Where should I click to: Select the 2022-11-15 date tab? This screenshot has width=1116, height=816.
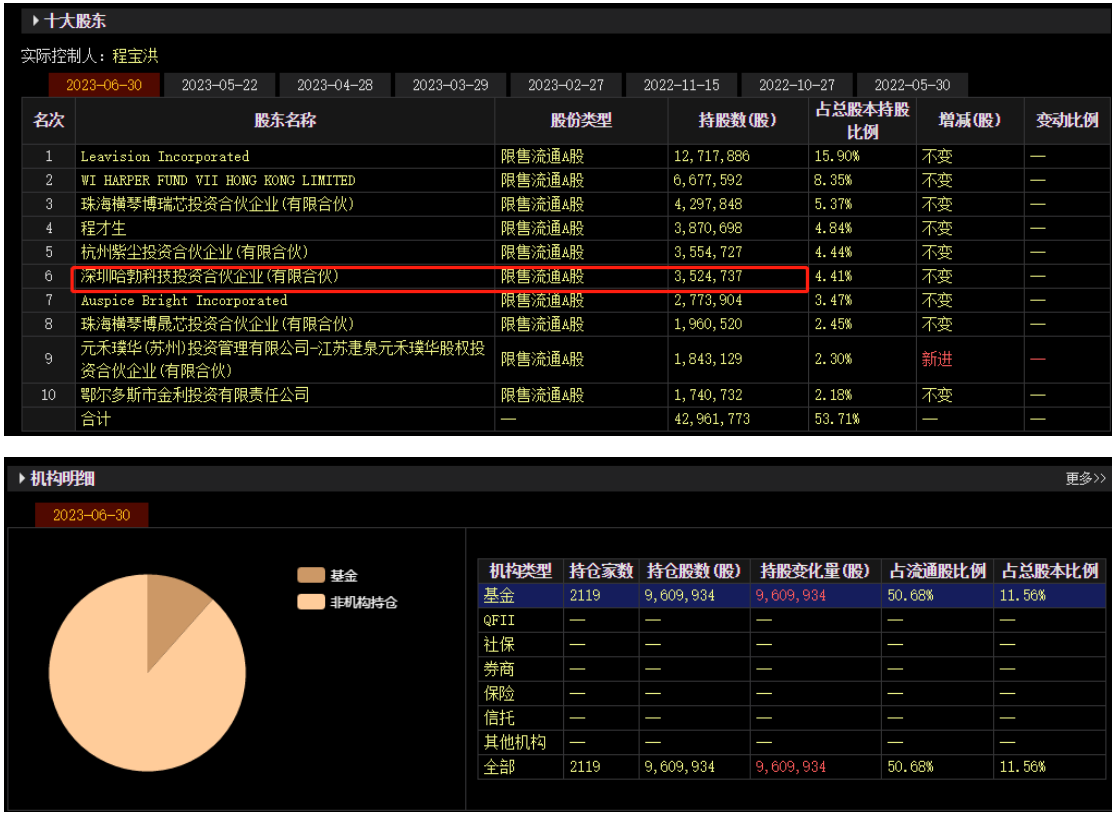(681, 85)
